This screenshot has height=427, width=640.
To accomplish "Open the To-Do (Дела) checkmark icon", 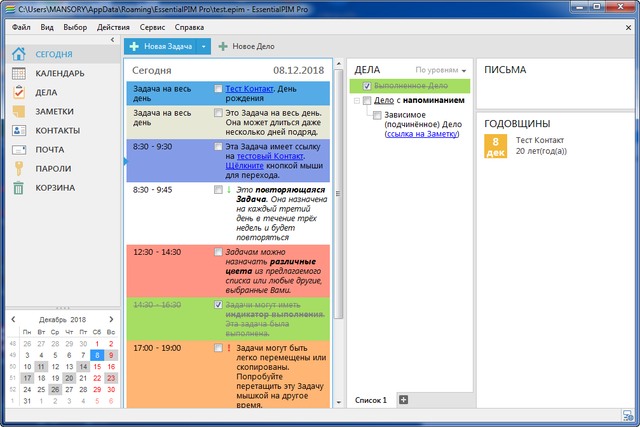I will click(19, 92).
